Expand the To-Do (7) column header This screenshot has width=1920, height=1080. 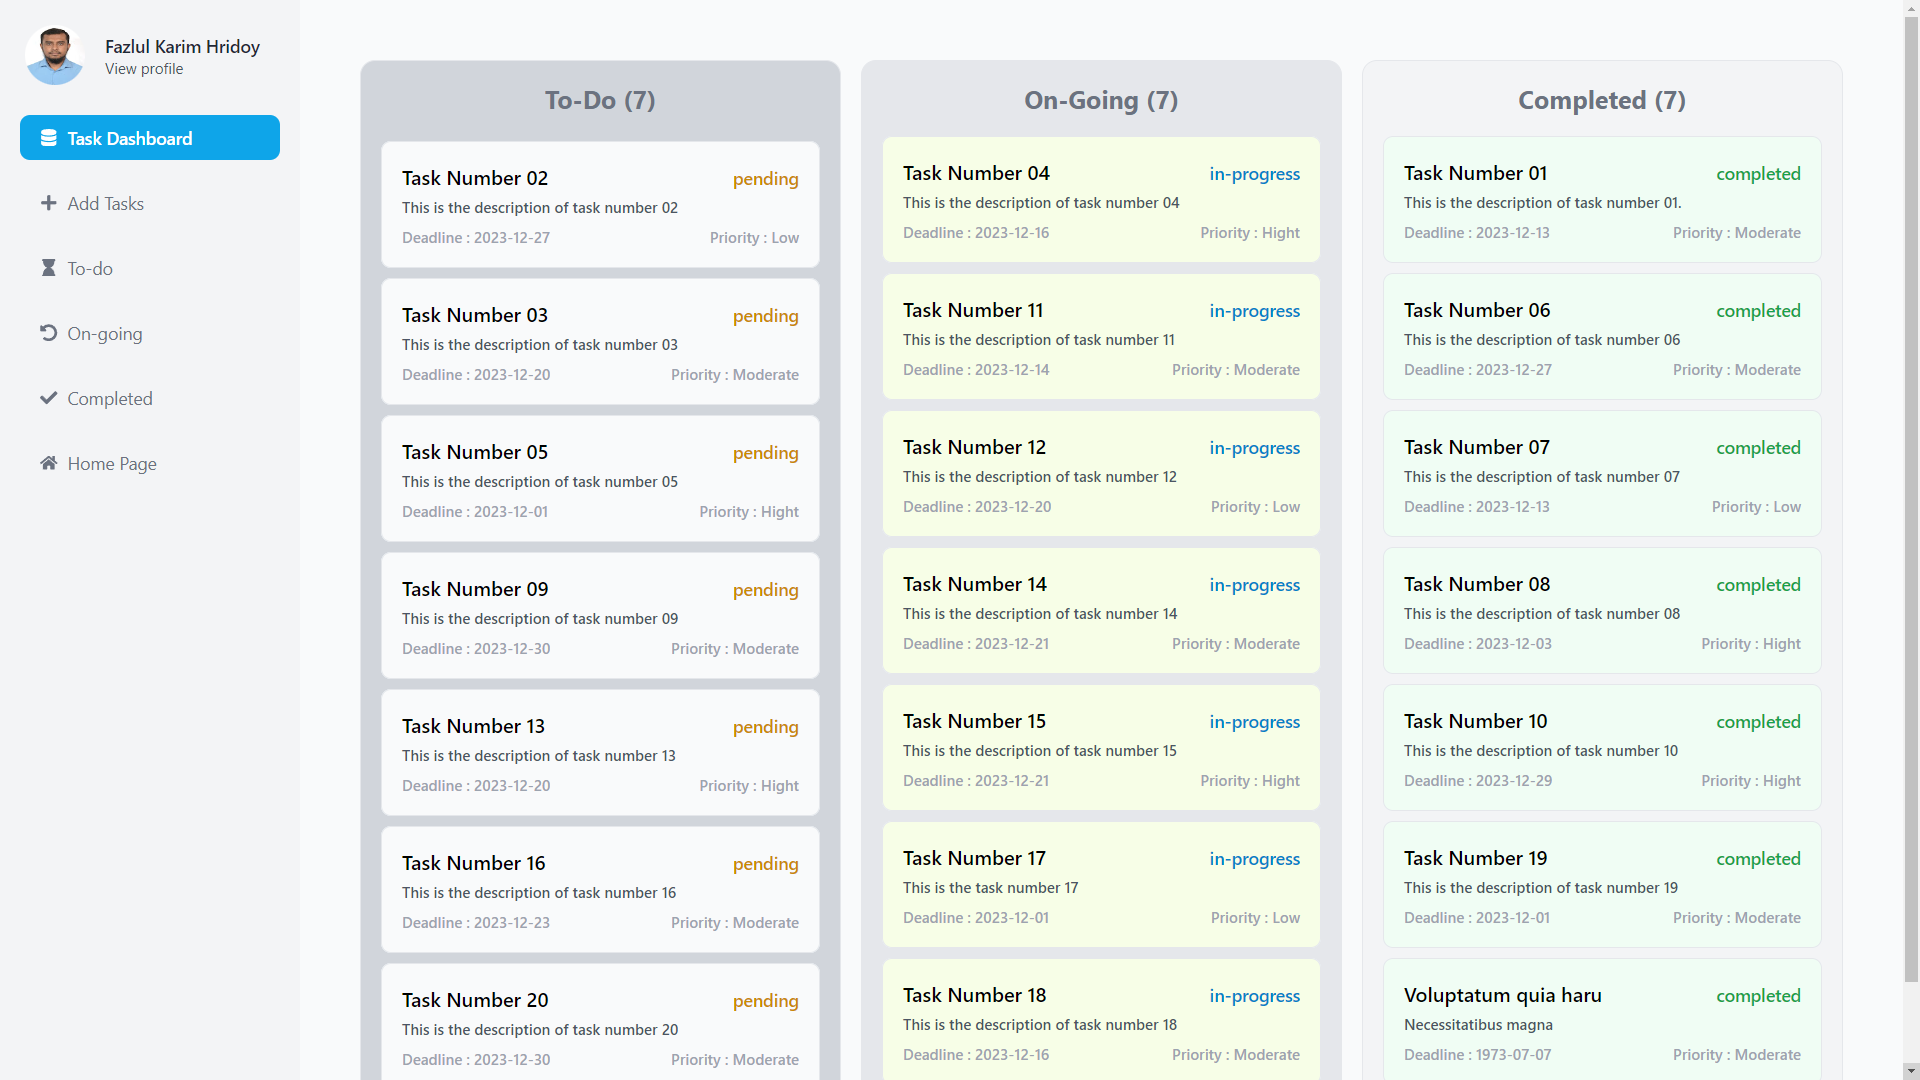(599, 100)
